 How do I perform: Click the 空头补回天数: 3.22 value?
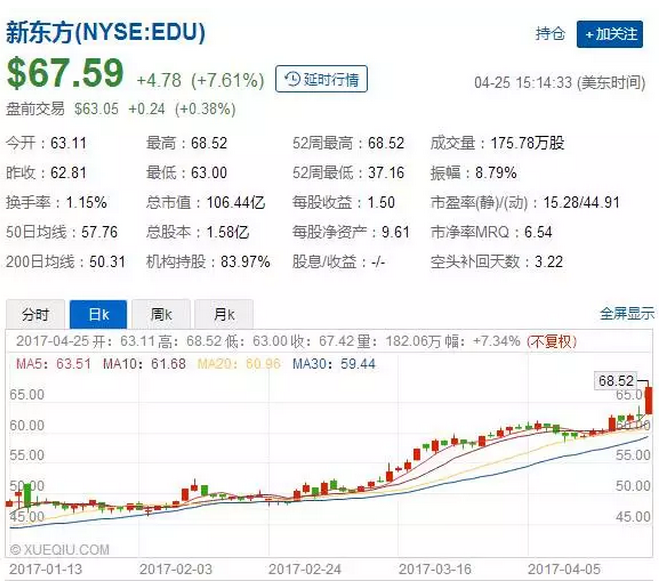pyautogui.click(x=549, y=262)
